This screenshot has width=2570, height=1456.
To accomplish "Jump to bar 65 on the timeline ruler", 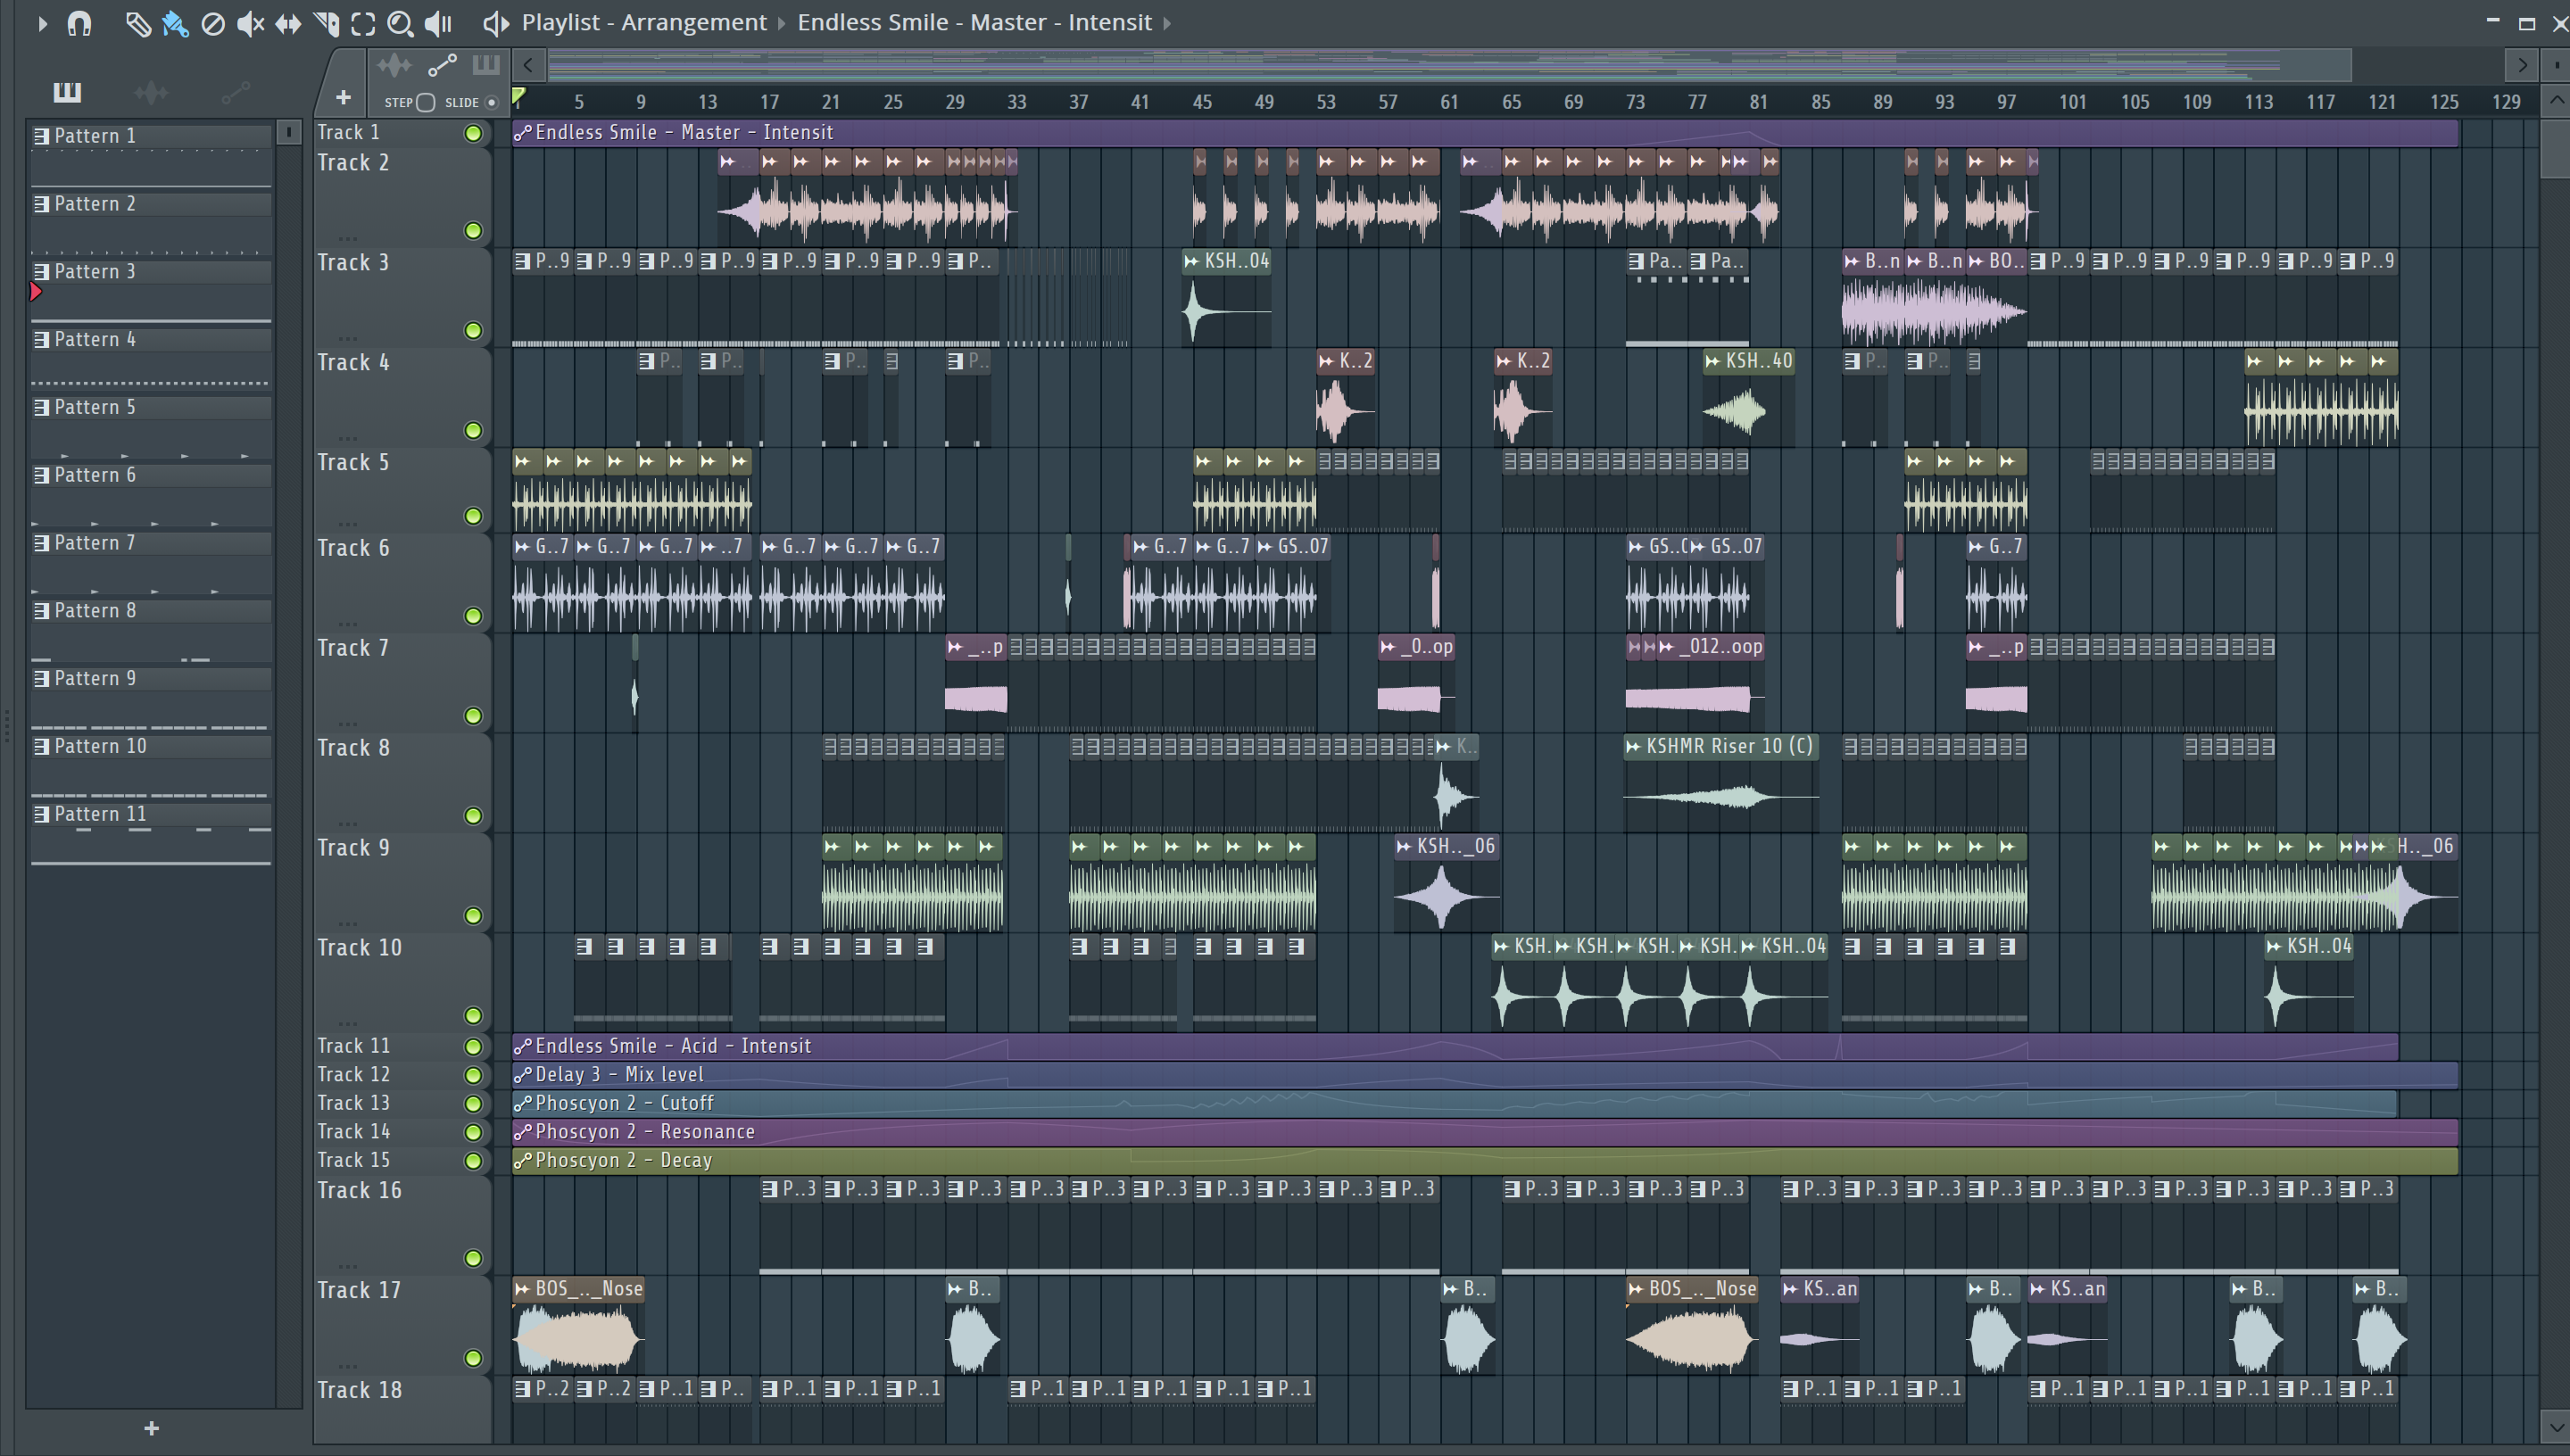I will [1511, 102].
